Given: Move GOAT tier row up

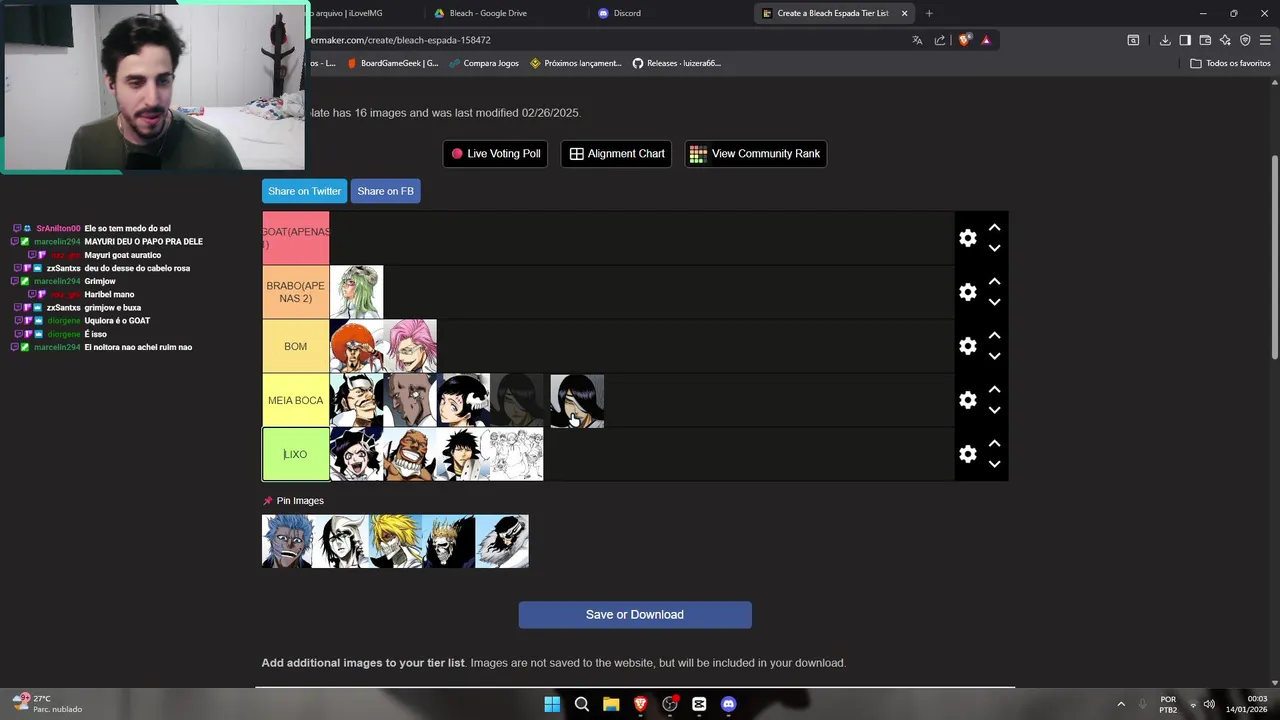Looking at the screenshot, I should pyautogui.click(x=994, y=228).
